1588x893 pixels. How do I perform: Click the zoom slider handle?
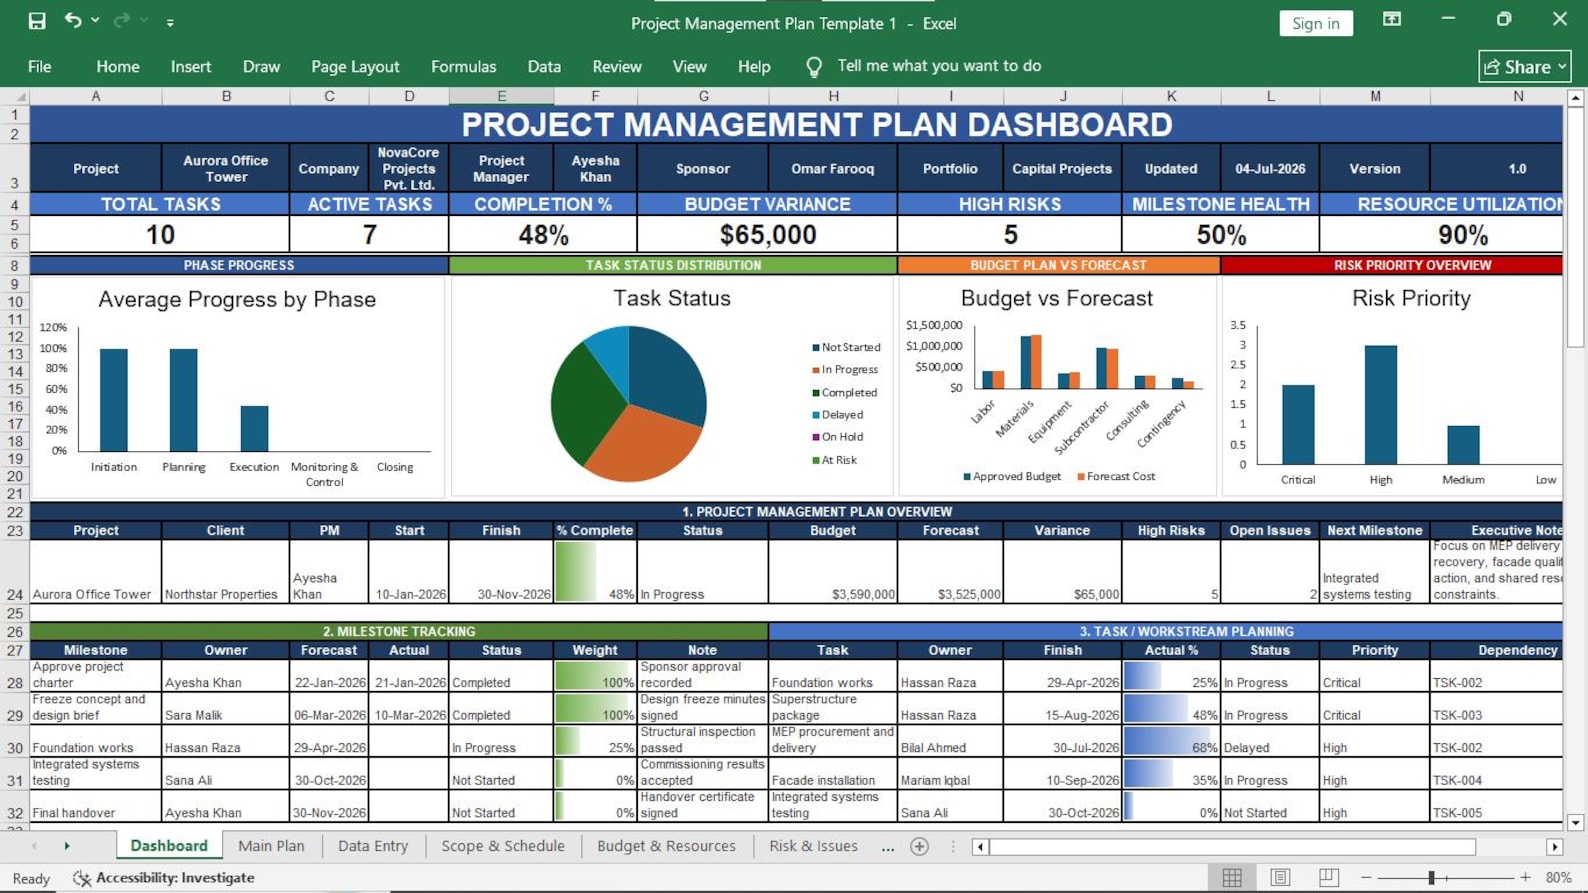tap(1432, 878)
